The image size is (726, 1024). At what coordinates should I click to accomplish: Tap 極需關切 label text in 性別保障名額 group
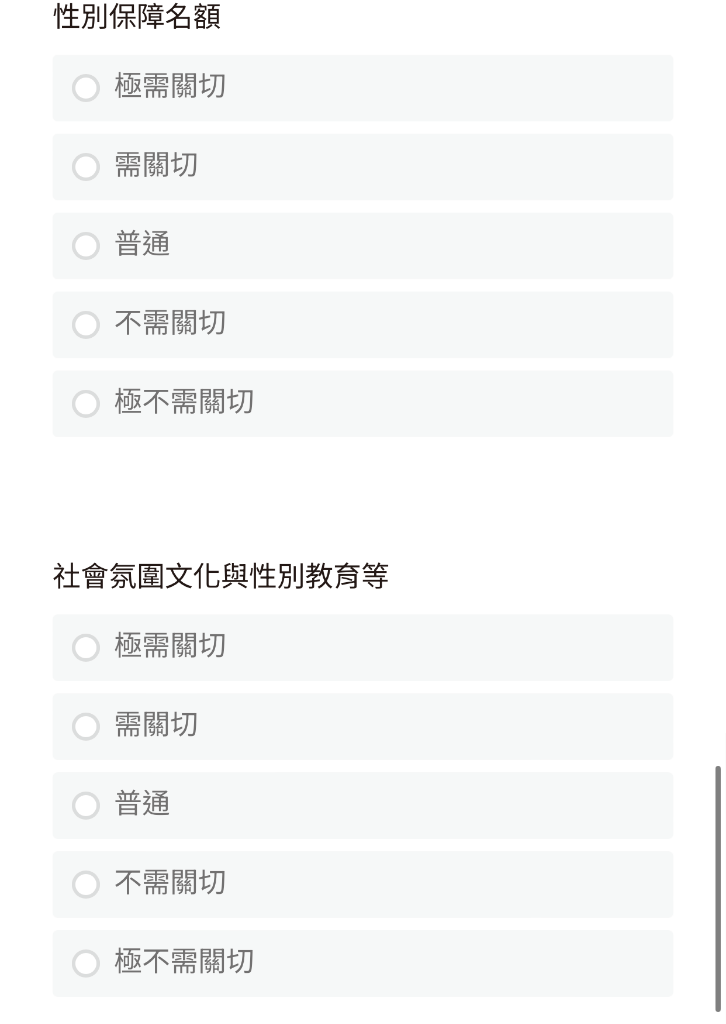[170, 86]
